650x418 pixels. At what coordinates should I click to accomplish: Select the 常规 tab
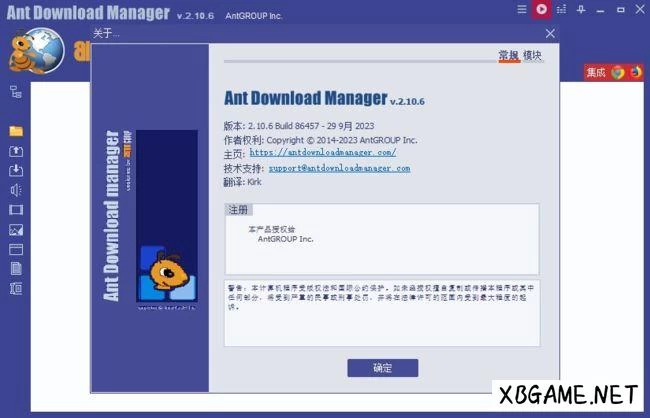click(x=509, y=56)
